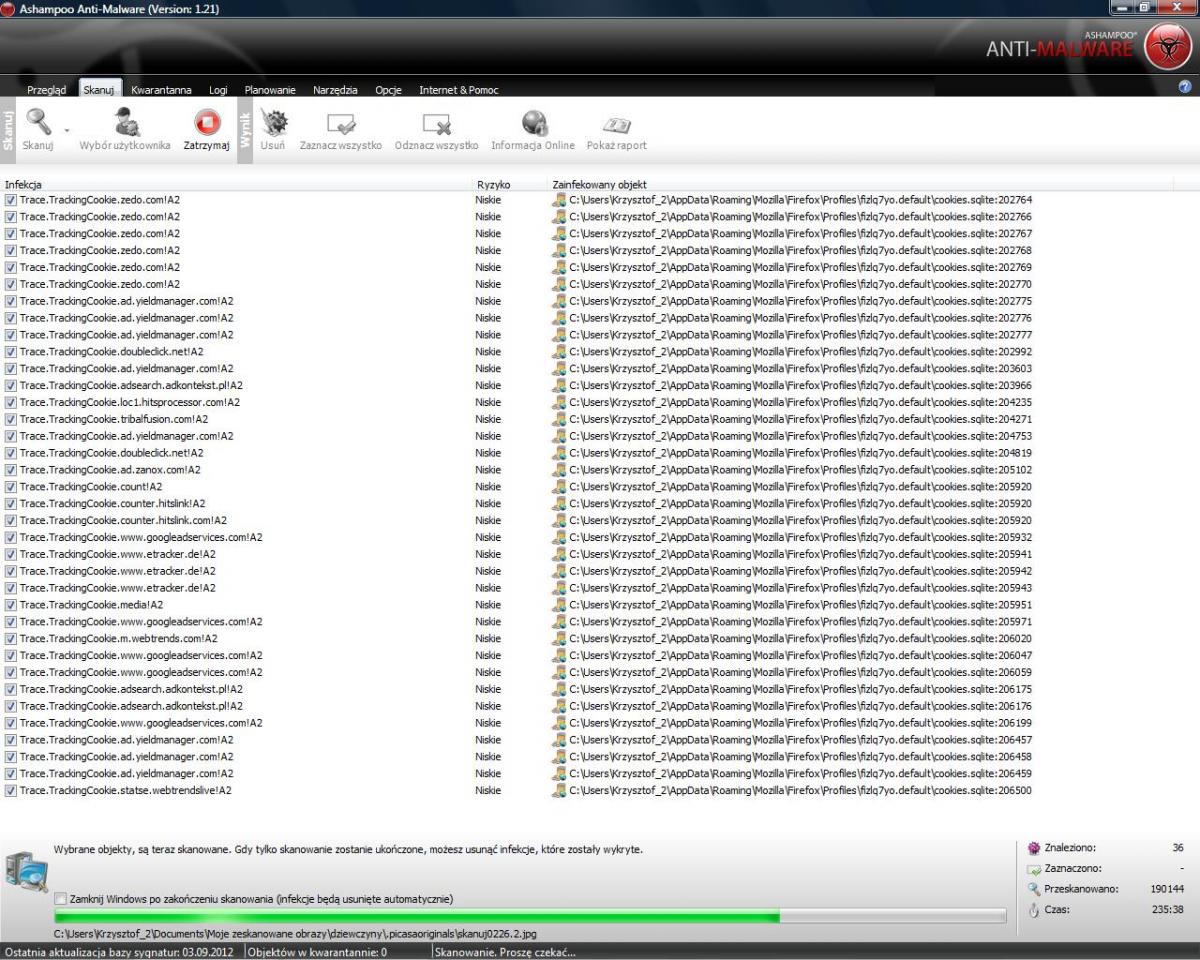Uncheck the cookies.sqlite:202764 zedo.com entry

(11, 200)
